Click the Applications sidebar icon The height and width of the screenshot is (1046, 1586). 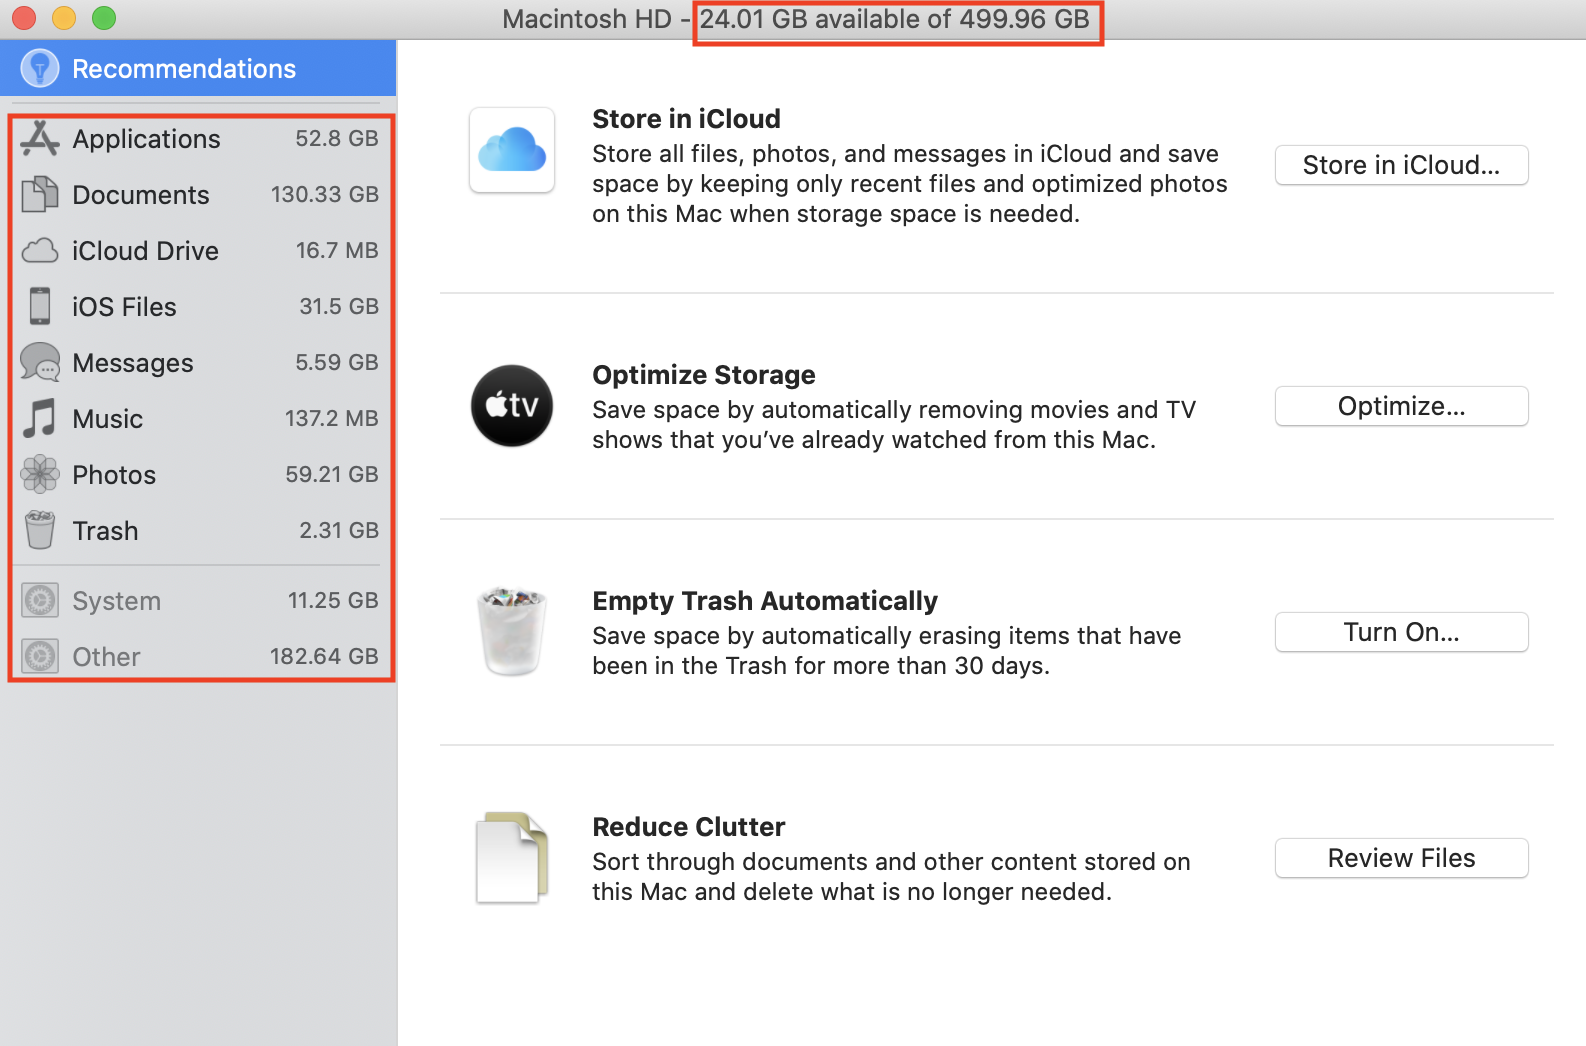[40, 138]
